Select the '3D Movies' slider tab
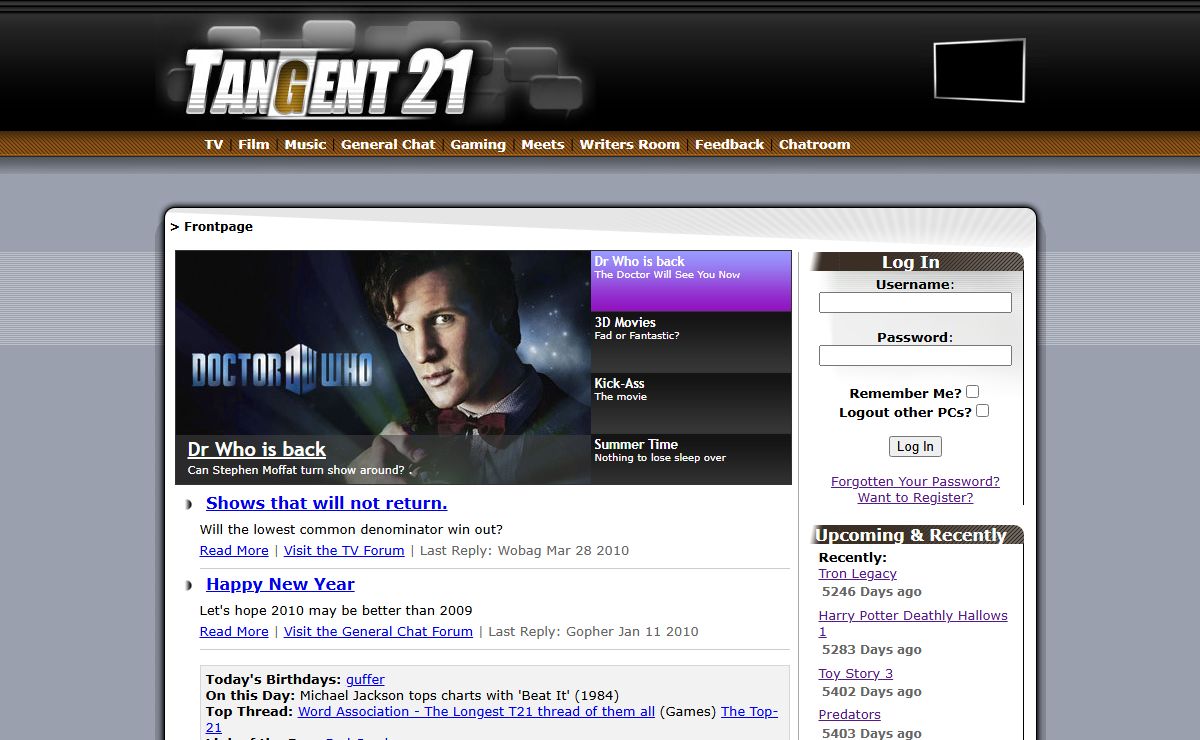 (x=691, y=342)
